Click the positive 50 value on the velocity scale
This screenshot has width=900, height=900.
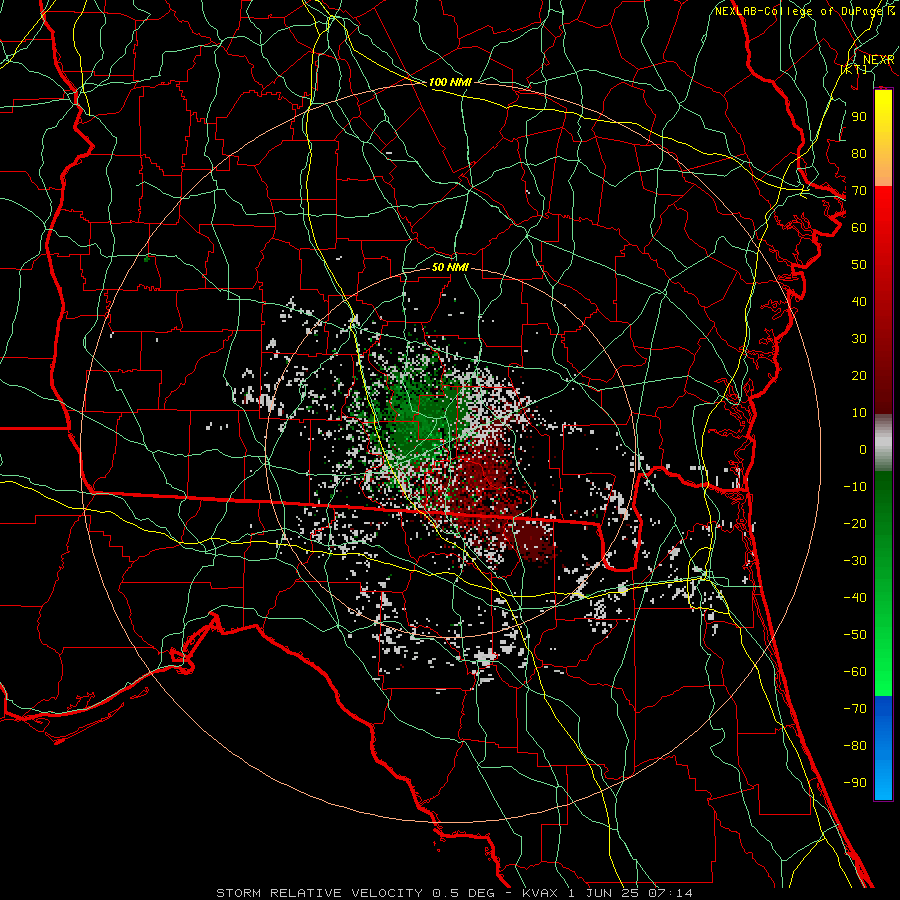(x=859, y=265)
